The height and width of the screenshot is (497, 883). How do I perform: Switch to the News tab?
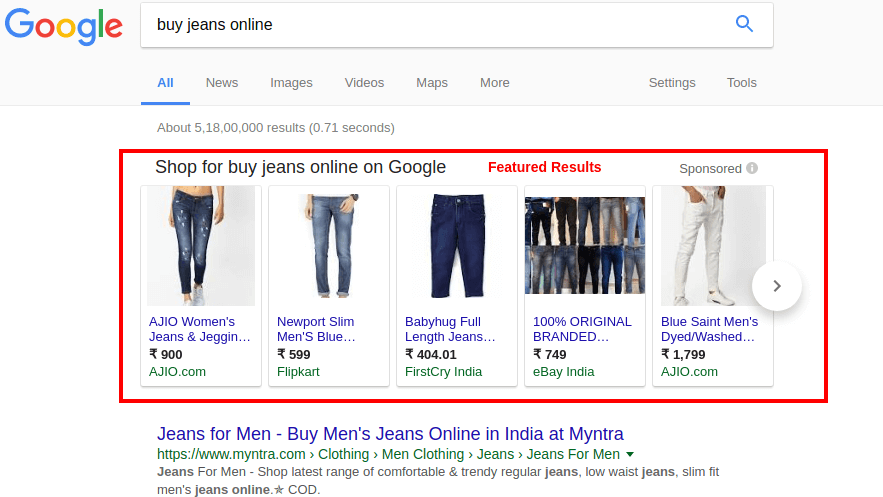[222, 83]
